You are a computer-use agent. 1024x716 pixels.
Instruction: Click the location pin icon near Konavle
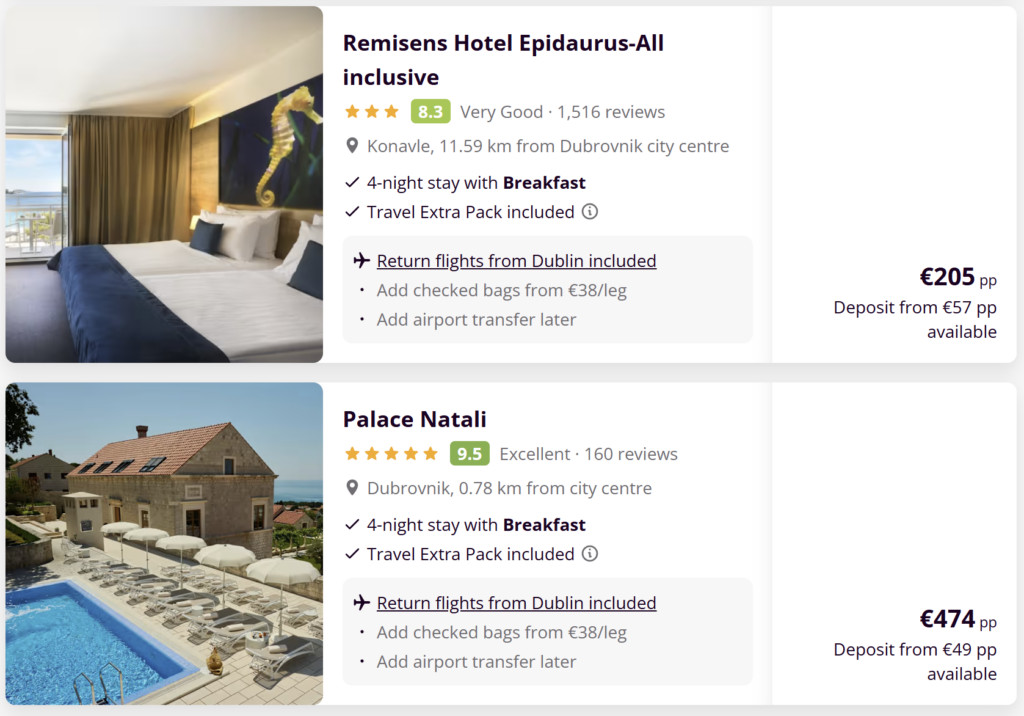[352, 146]
